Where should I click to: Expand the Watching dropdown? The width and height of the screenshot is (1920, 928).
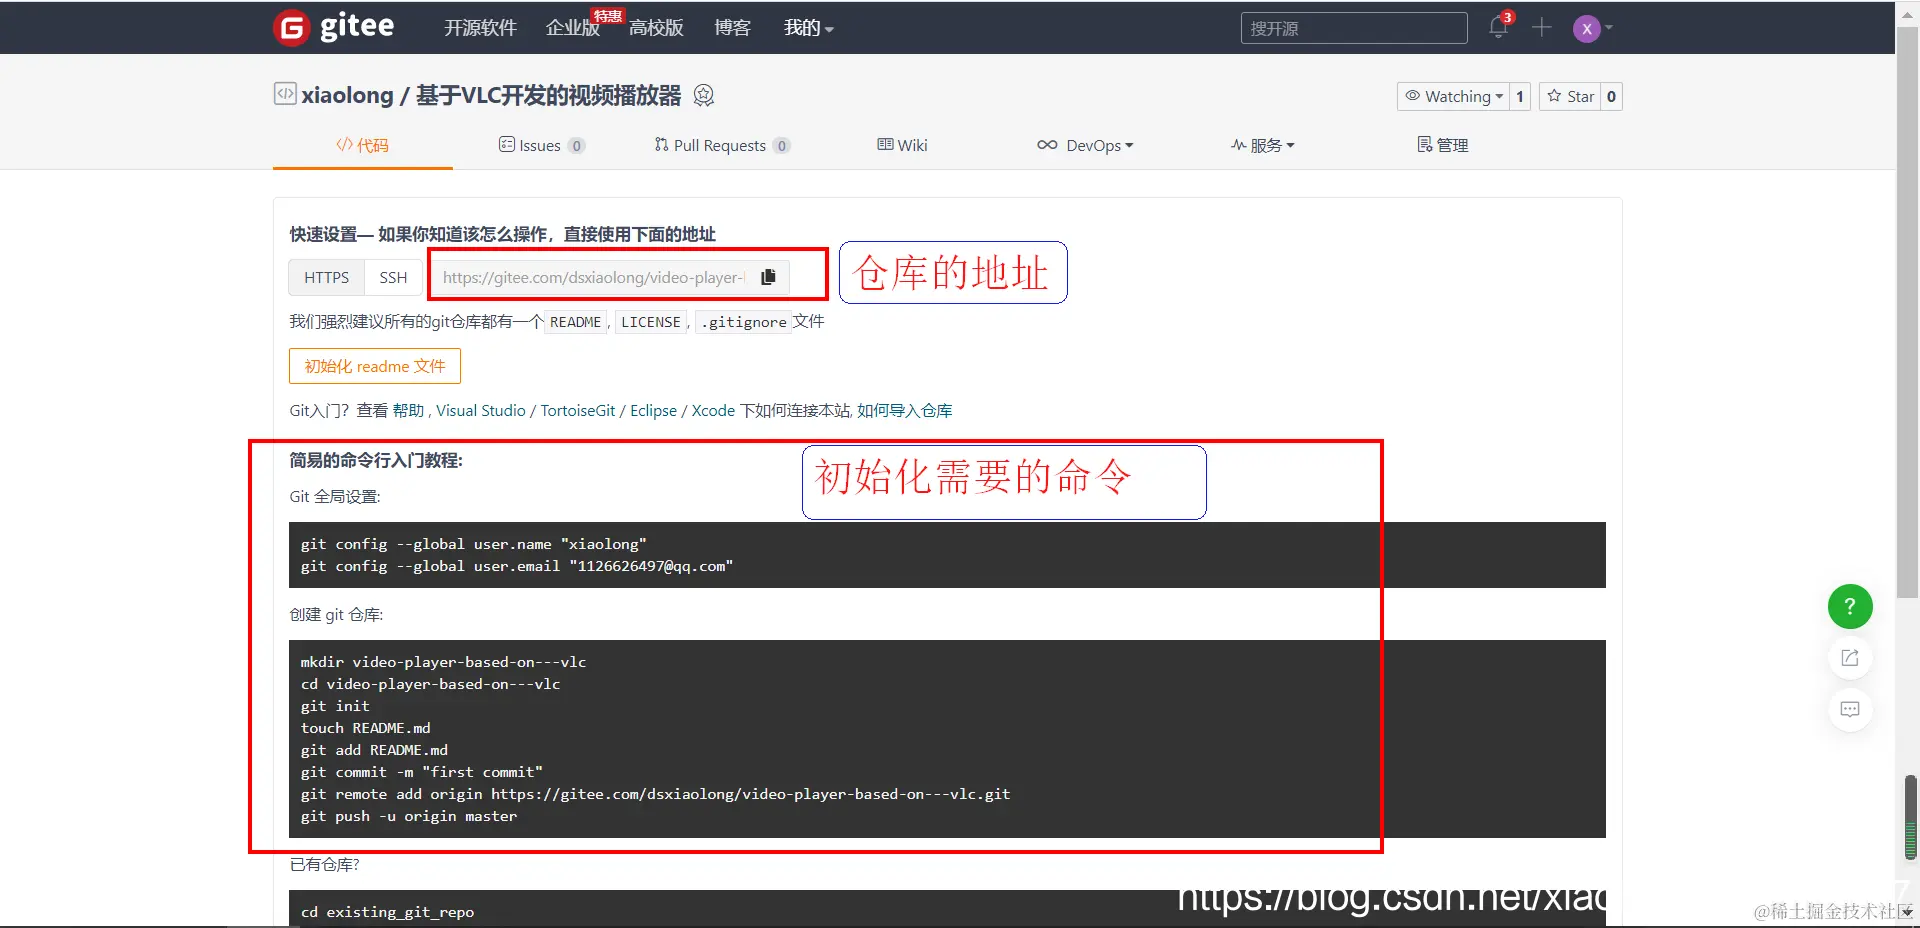[1453, 96]
